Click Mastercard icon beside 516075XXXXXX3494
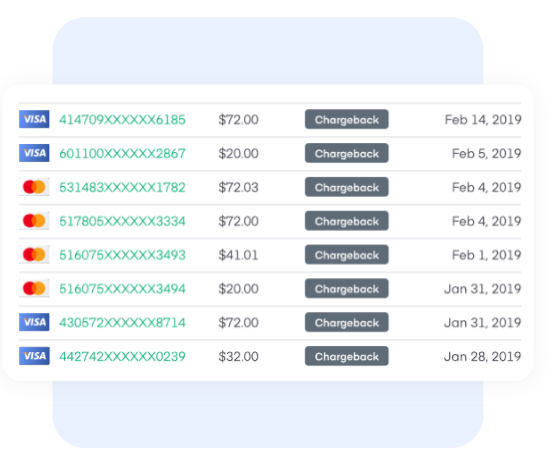This screenshot has width=549, height=464. (34, 289)
